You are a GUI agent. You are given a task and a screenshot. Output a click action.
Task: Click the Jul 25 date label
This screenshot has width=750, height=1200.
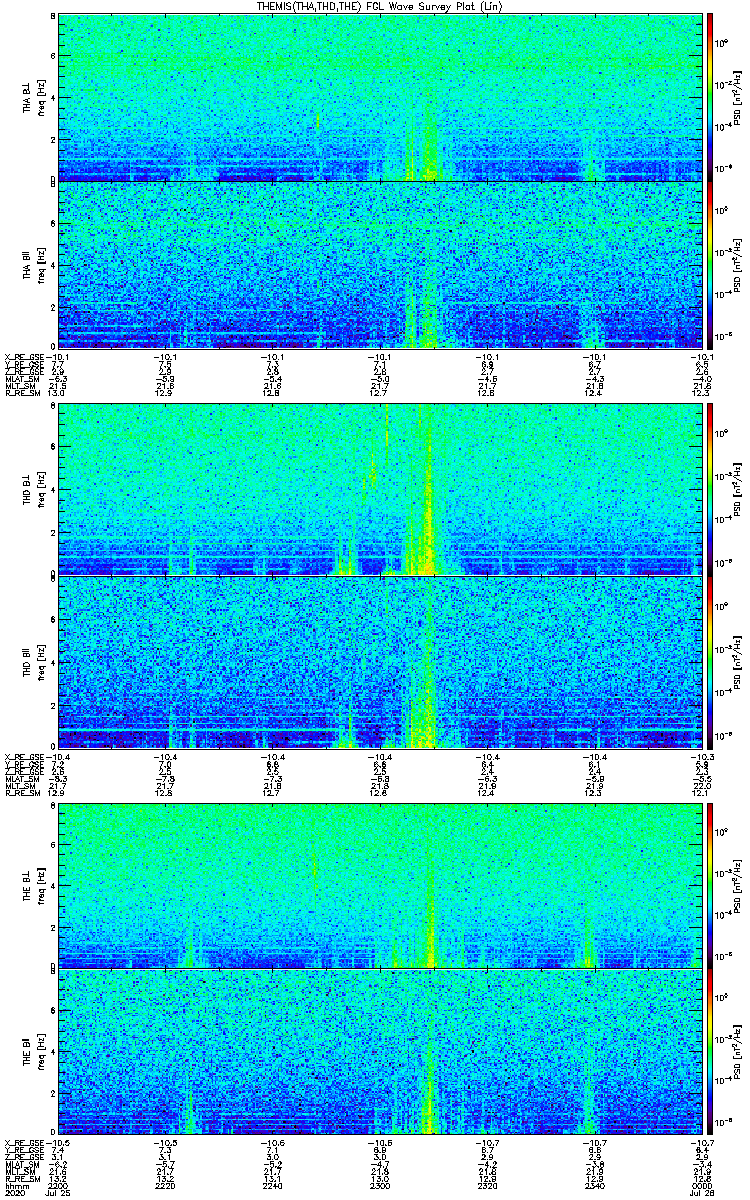[58, 1193]
